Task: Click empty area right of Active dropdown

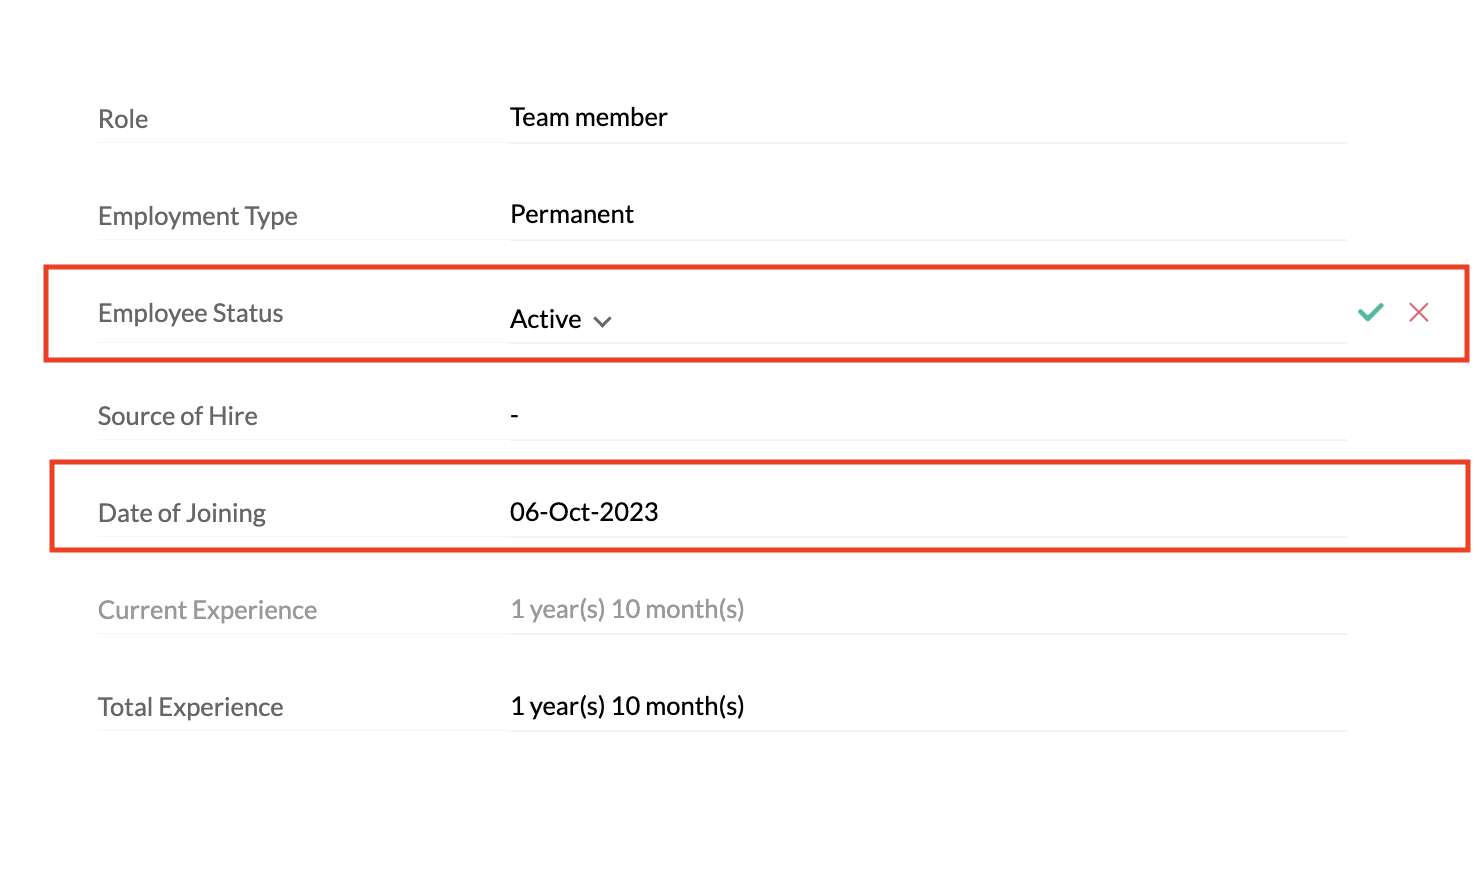Action: point(950,319)
